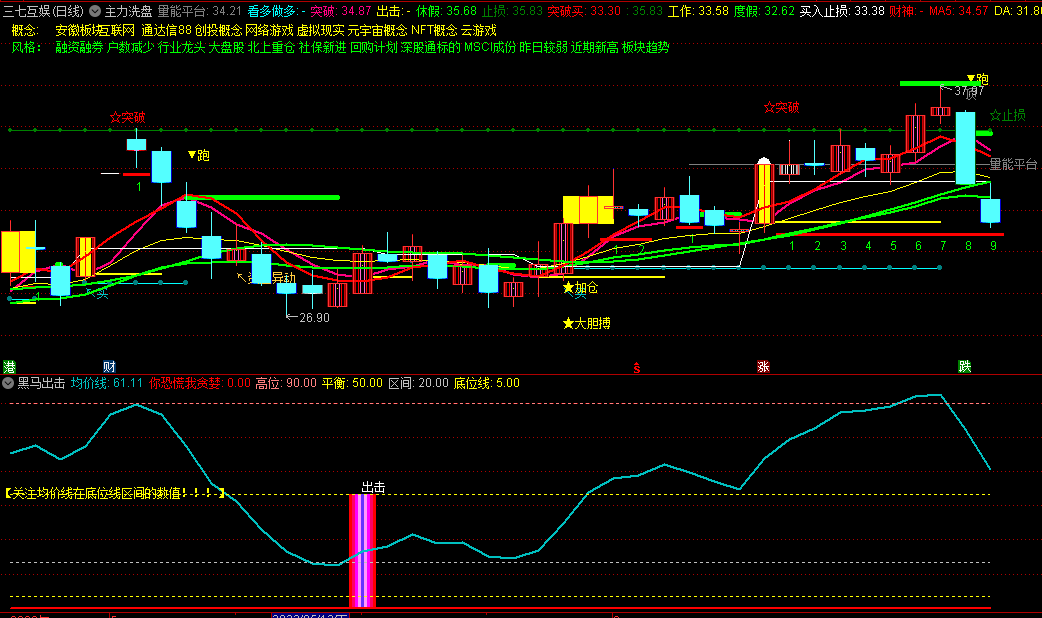The height and width of the screenshot is (618, 1042).
Task: Select the 融资融券 style tag
Action: (80, 47)
